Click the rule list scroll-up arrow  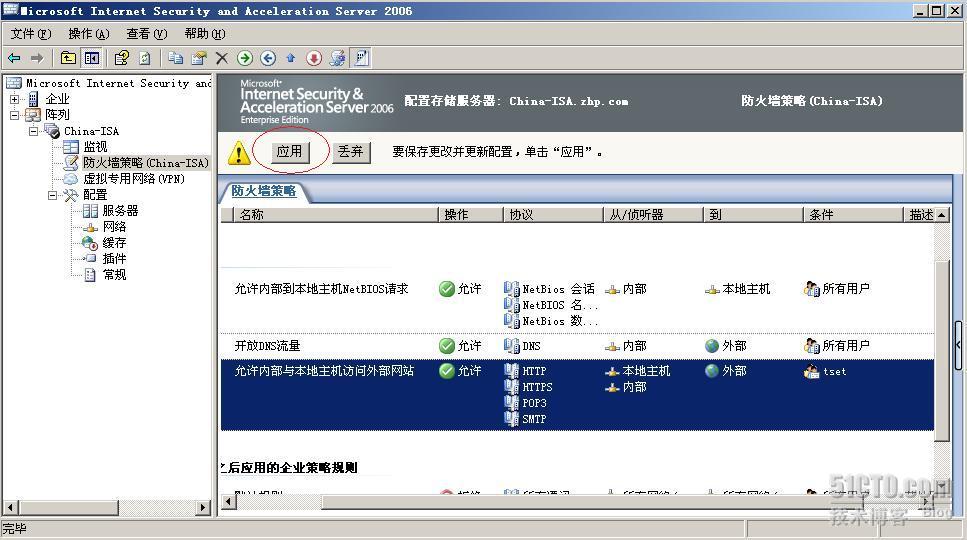(942, 215)
